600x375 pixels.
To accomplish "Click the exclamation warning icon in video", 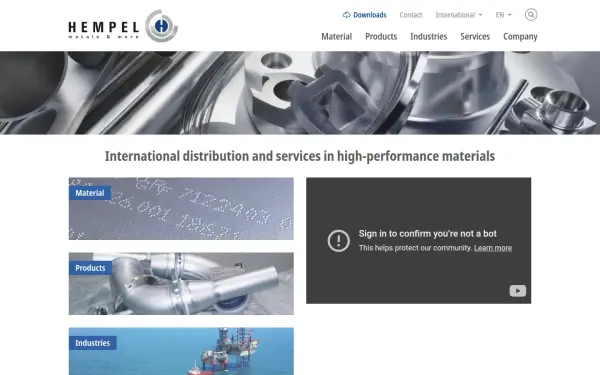I will click(x=339, y=241).
